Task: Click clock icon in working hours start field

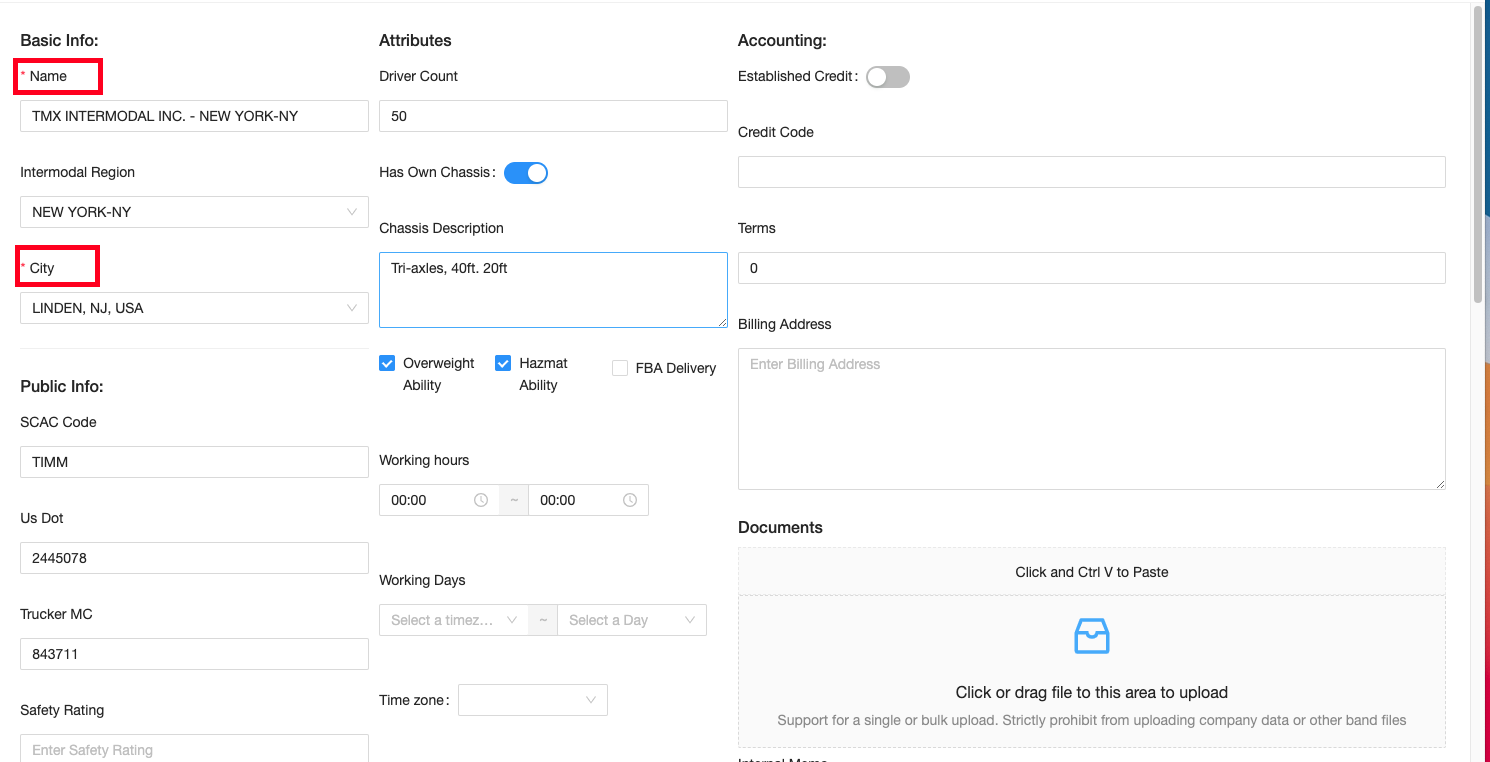Action: [x=481, y=500]
